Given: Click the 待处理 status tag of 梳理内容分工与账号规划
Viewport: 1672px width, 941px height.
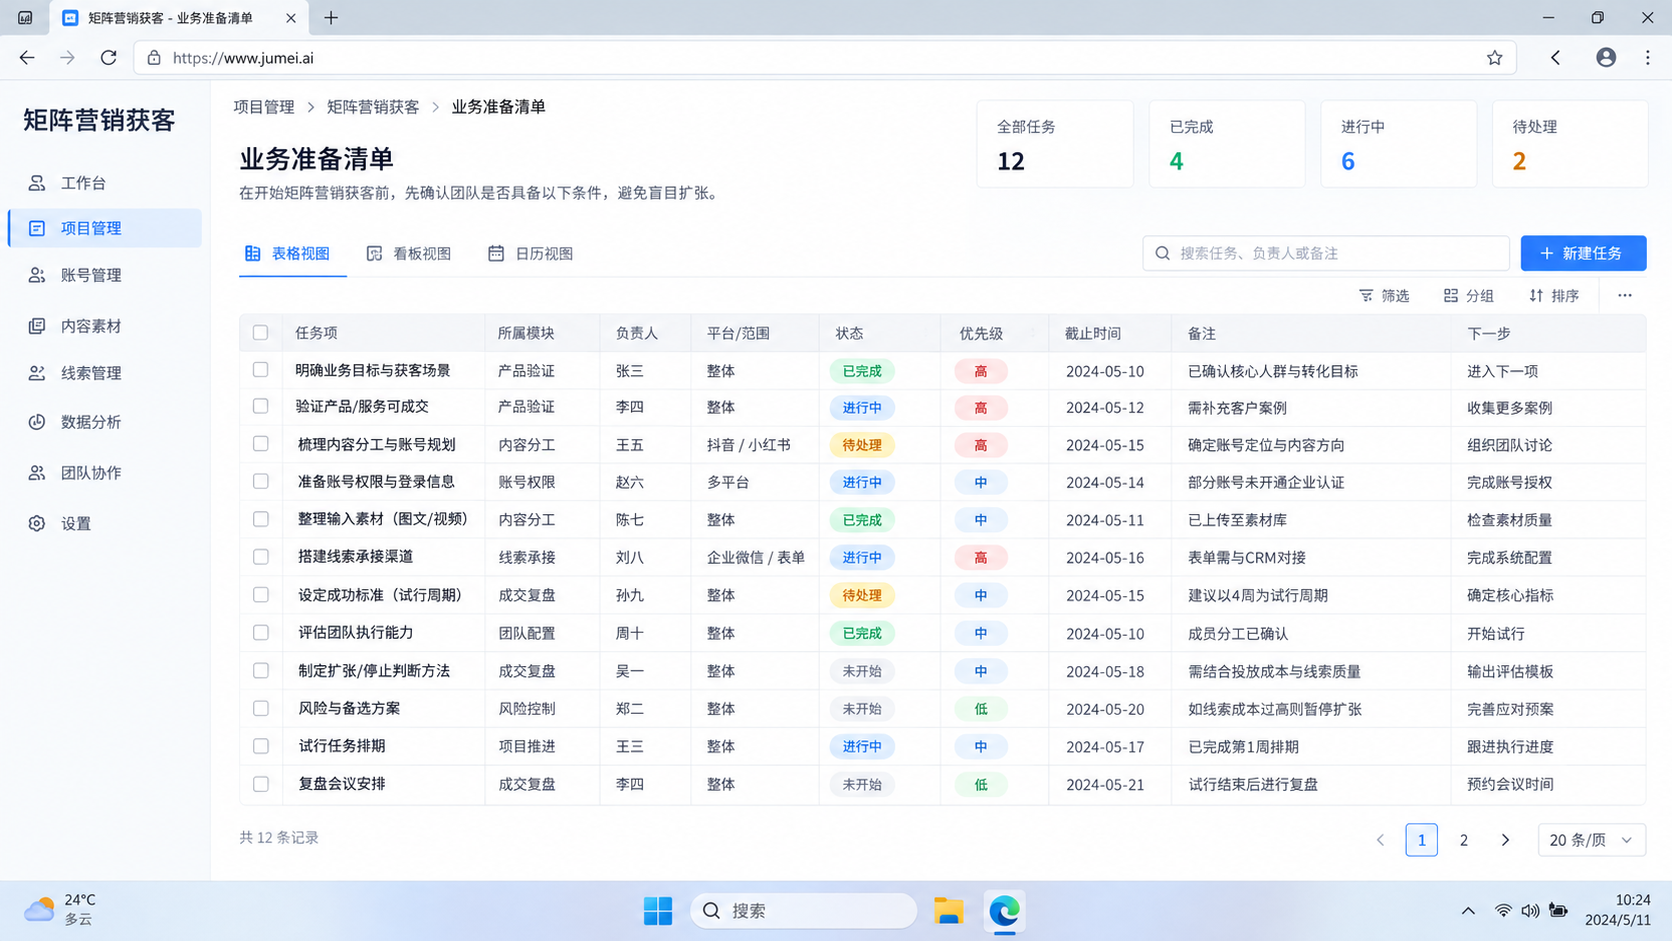Looking at the screenshot, I should click(x=862, y=445).
